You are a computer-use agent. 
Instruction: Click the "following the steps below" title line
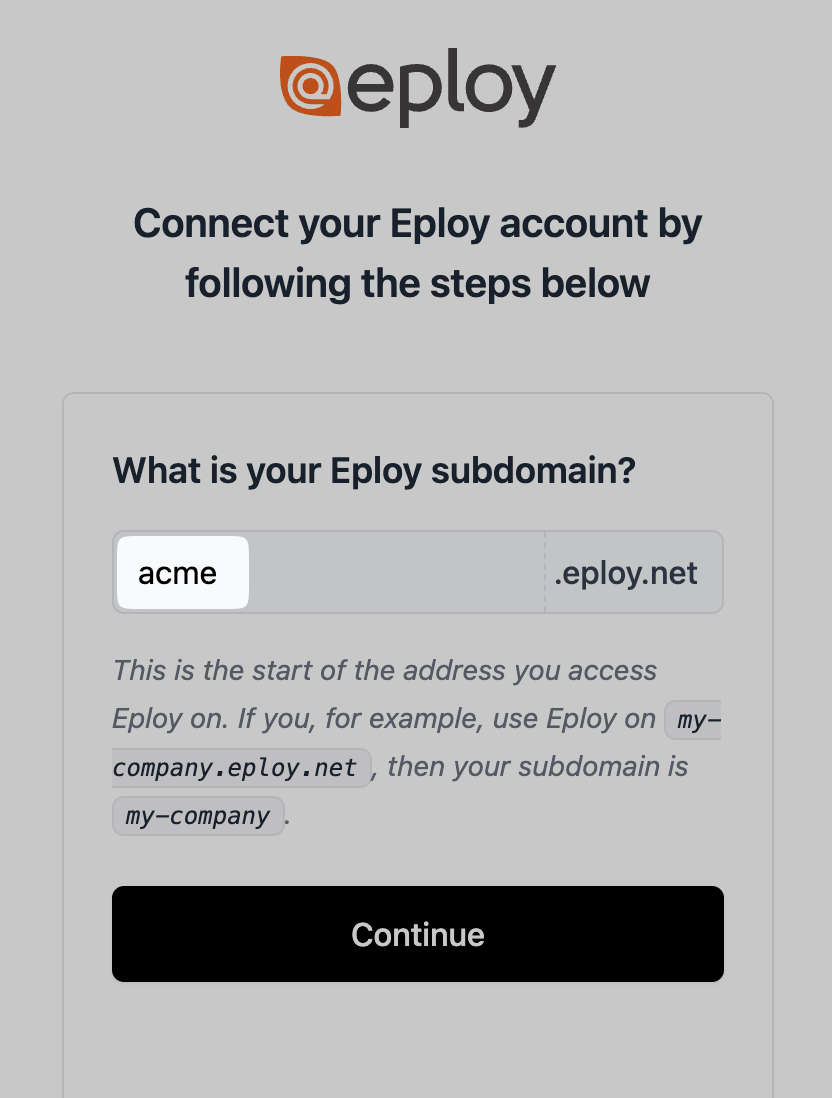coord(417,284)
